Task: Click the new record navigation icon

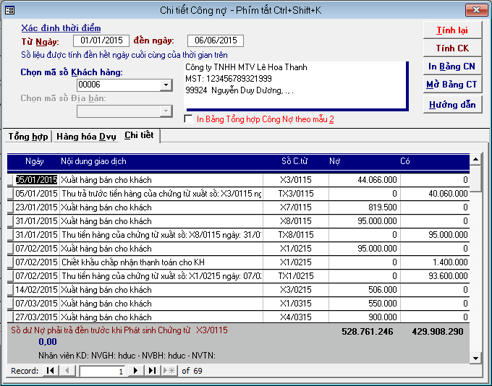Action: pyautogui.click(x=169, y=371)
